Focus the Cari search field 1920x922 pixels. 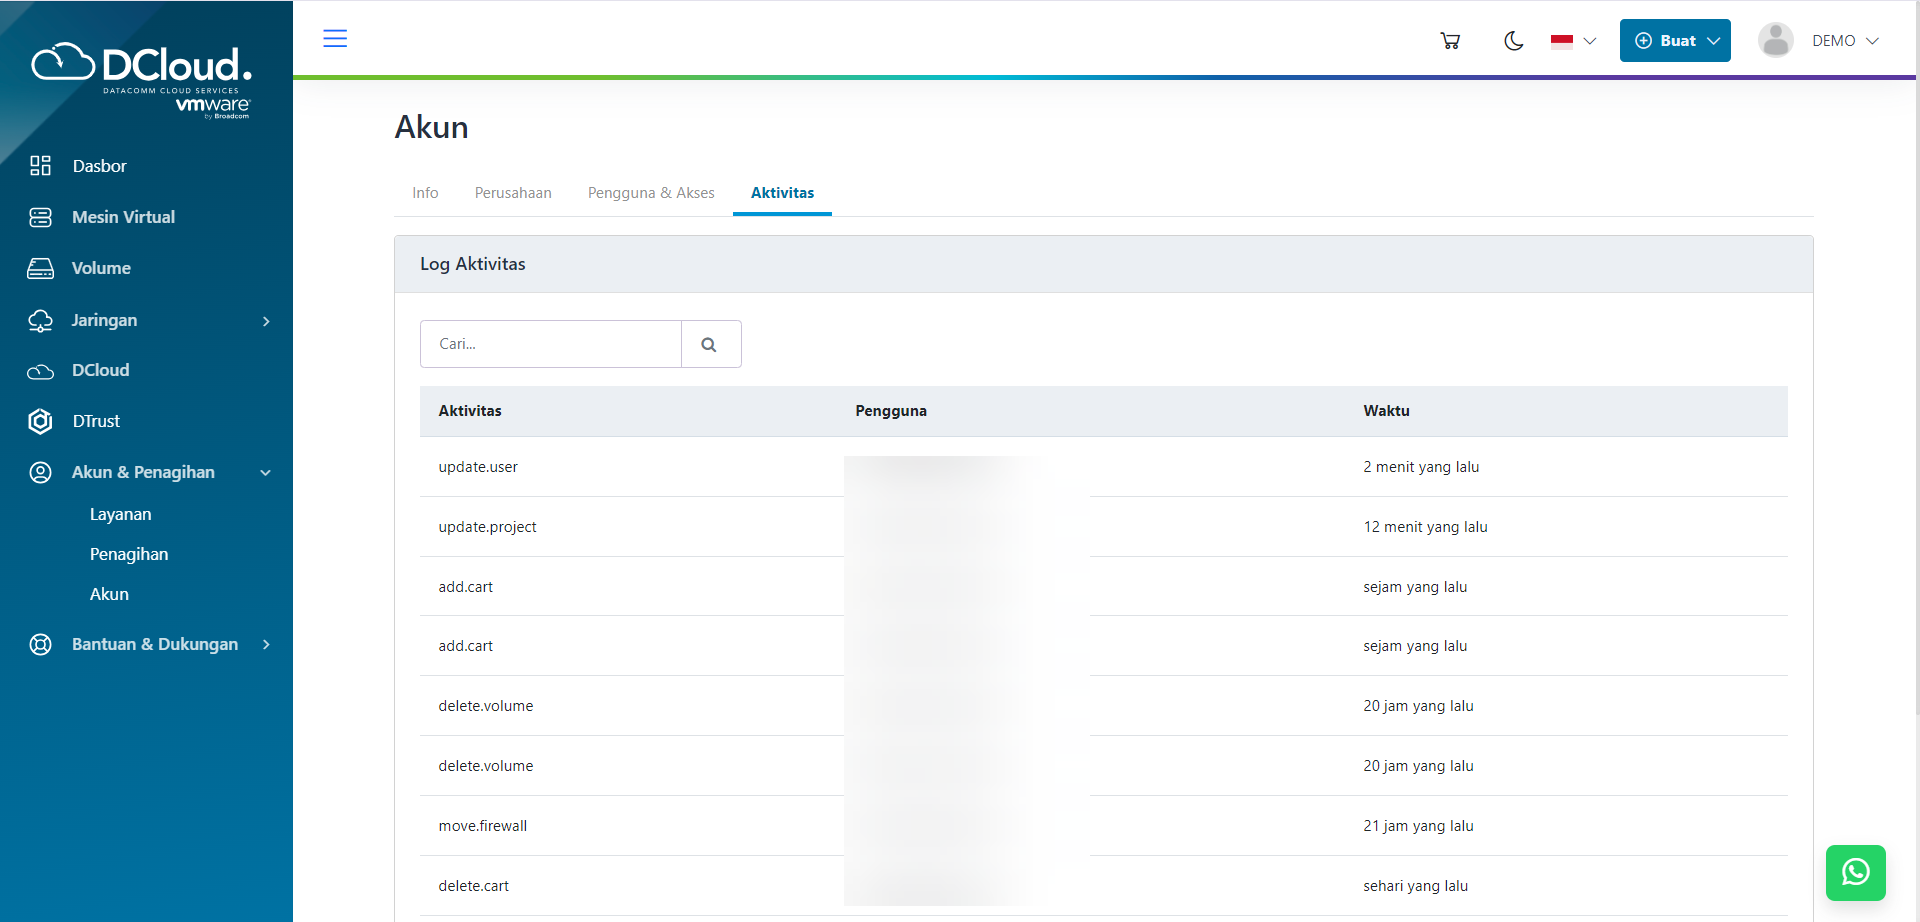coord(551,344)
